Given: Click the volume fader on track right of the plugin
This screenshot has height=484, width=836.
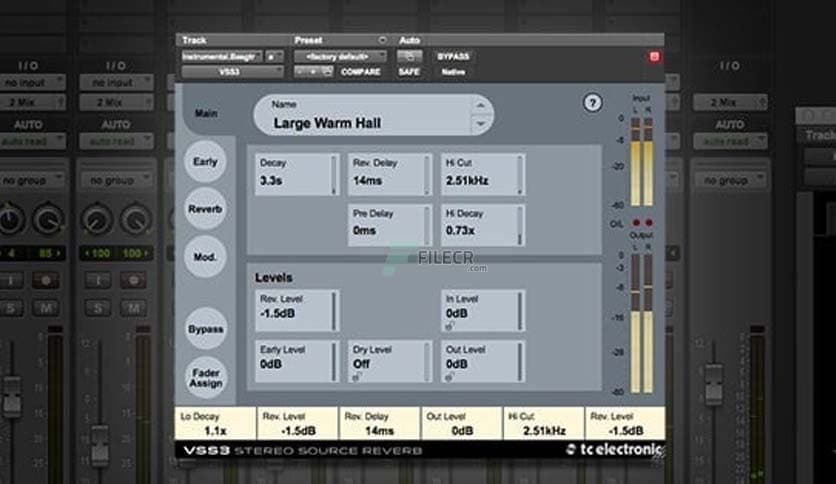Looking at the screenshot, I should 714,384.
